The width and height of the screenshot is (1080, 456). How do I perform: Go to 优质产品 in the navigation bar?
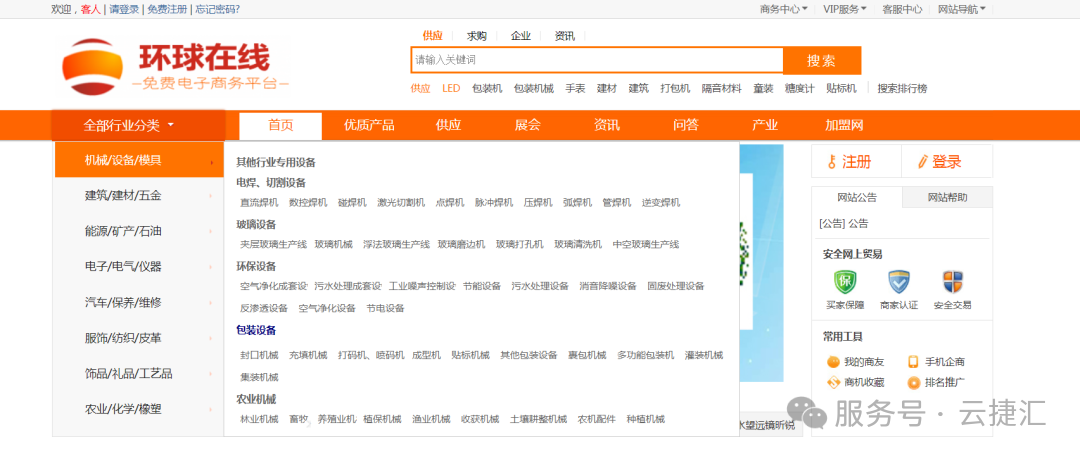369,126
